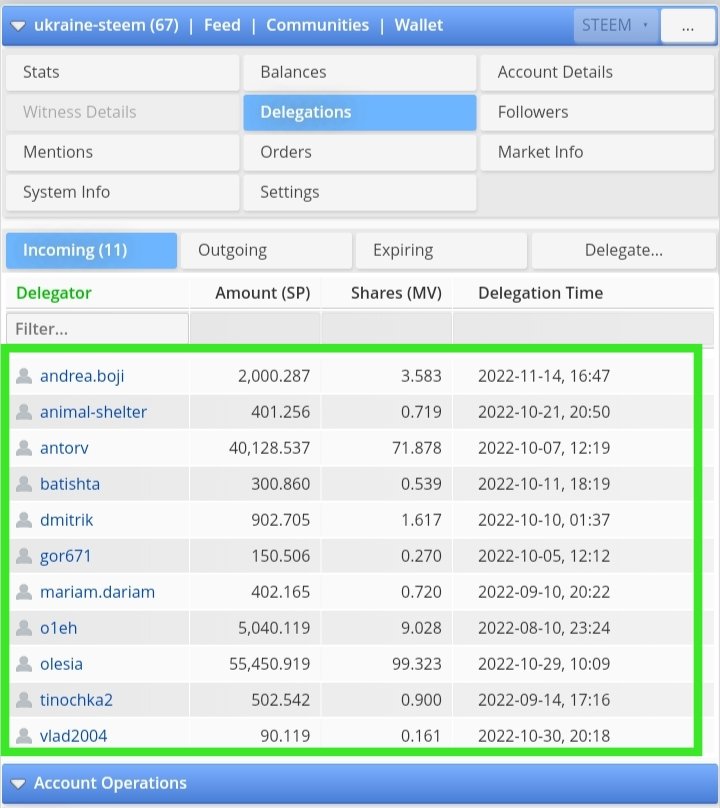Image resolution: width=720 pixels, height=808 pixels.
Task: Open the STEEM dropdown
Action: [615, 25]
